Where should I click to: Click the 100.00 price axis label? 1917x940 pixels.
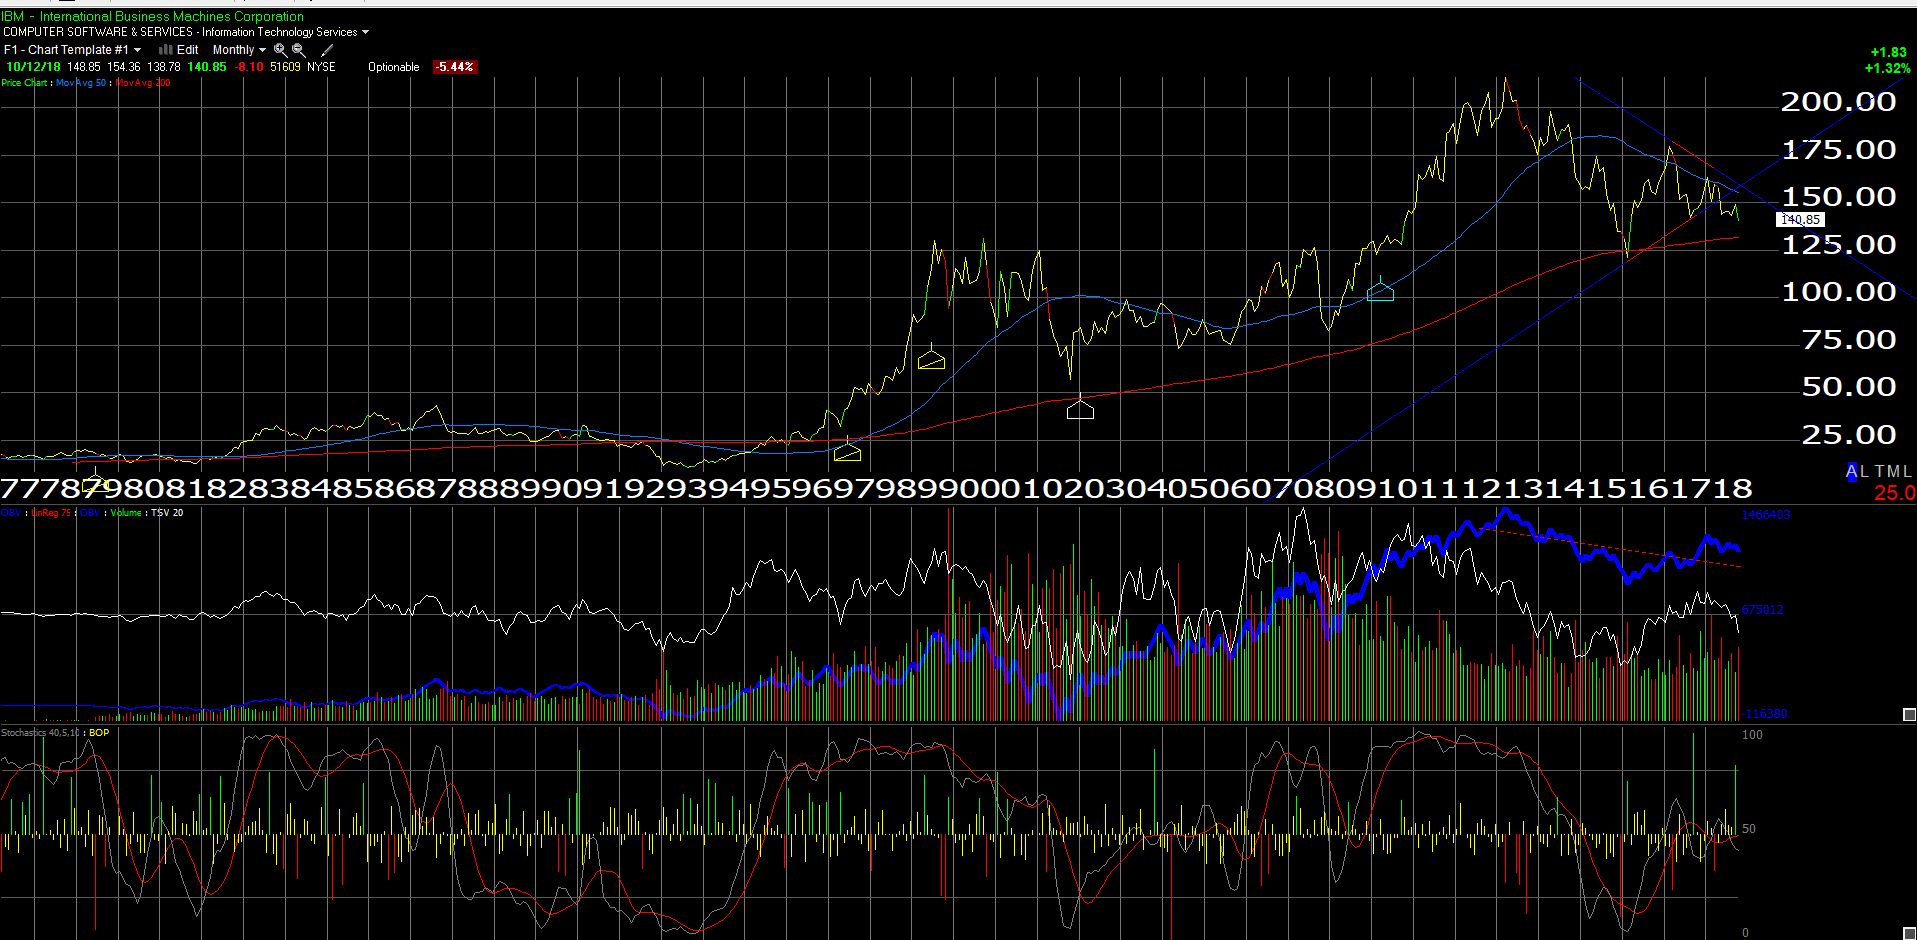(1838, 292)
